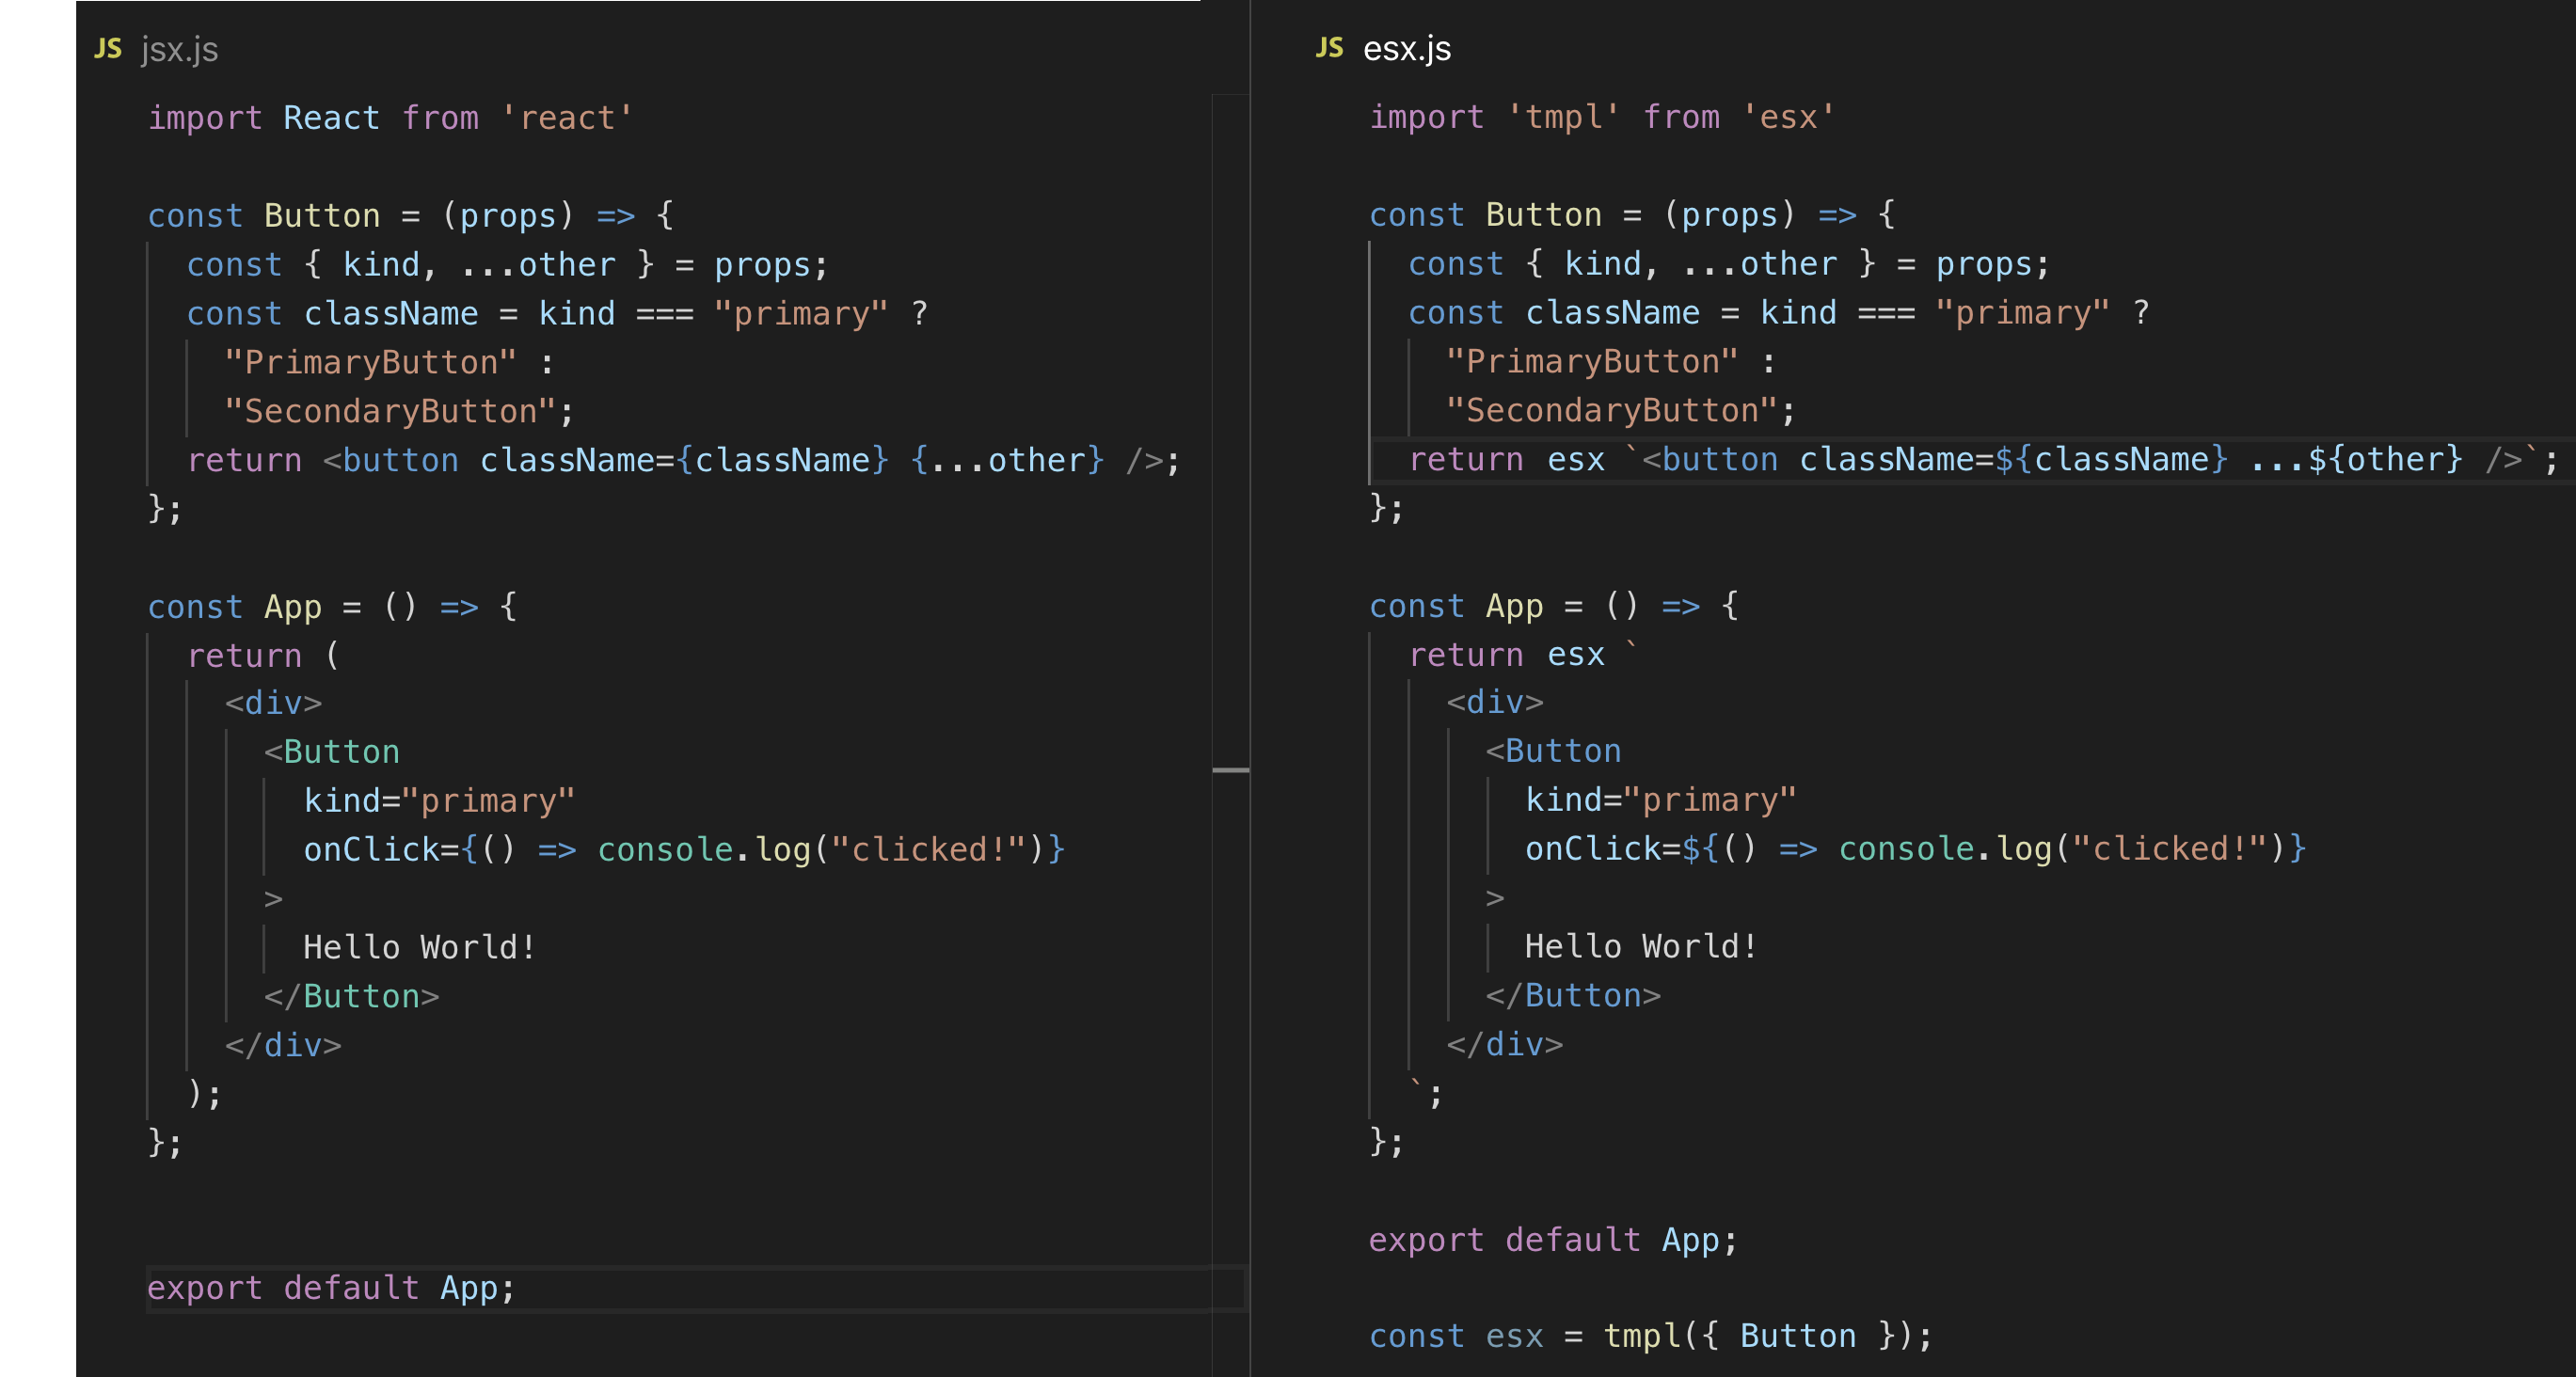Click 'const esx = tmpl({ Button });' line
Viewport: 2576px width, 1377px height.
coord(1650,1336)
